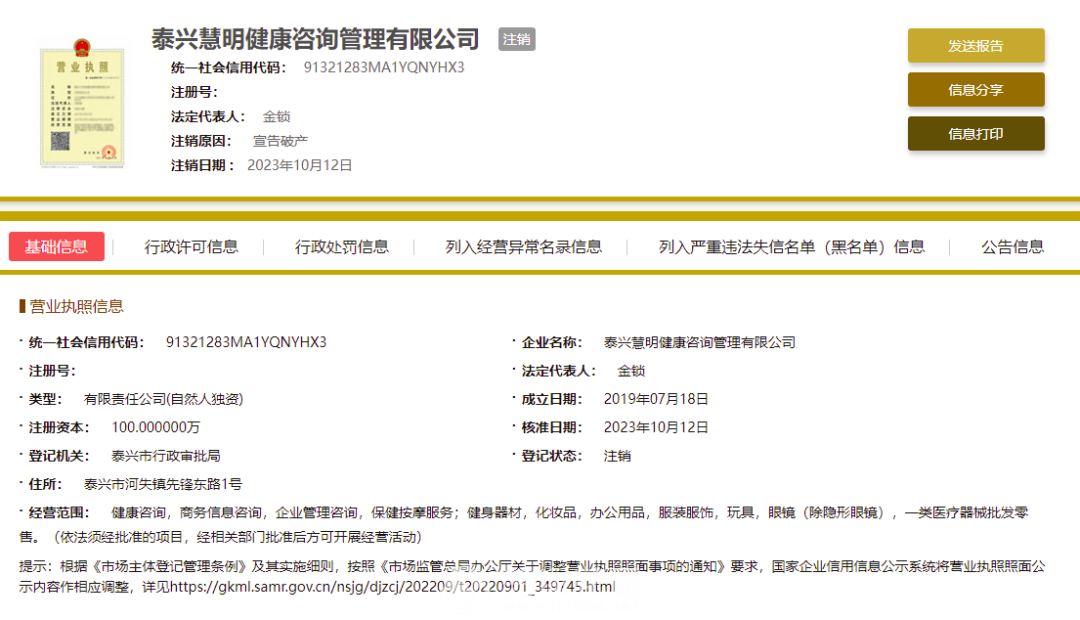Click 企业名称 value in license info
This screenshot has height=620, width=1080.
[700, 342]
